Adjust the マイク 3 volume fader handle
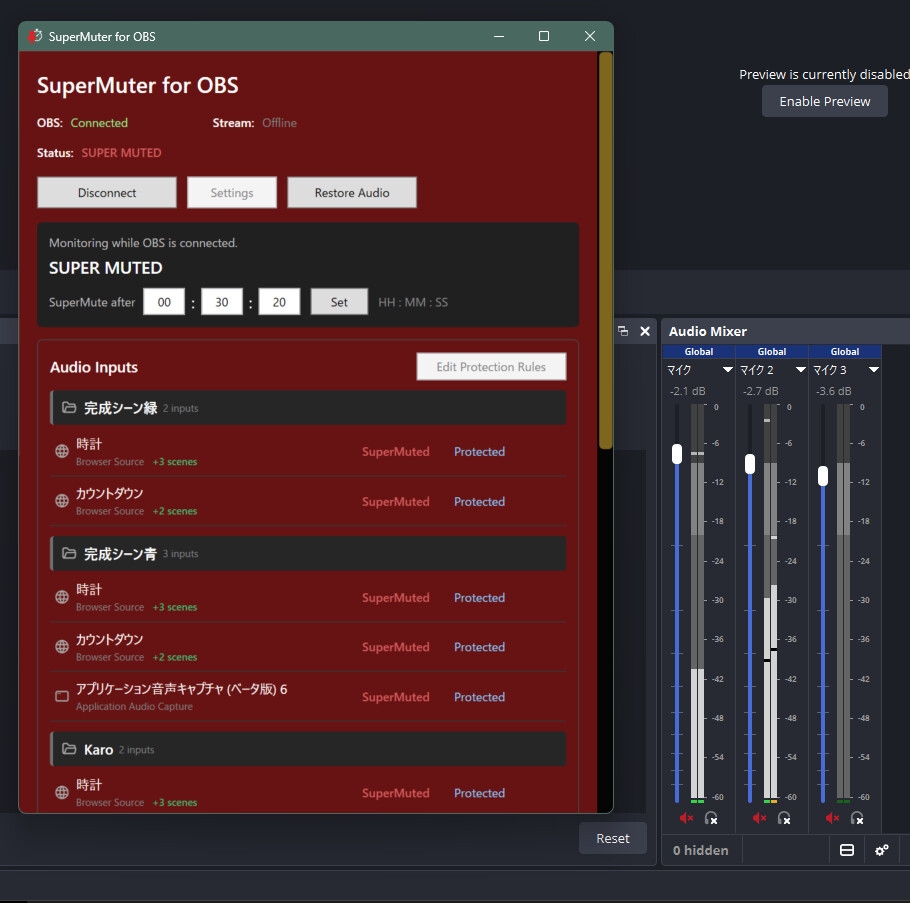Viewport: 910px width, 903px height. tap(823, 476)
